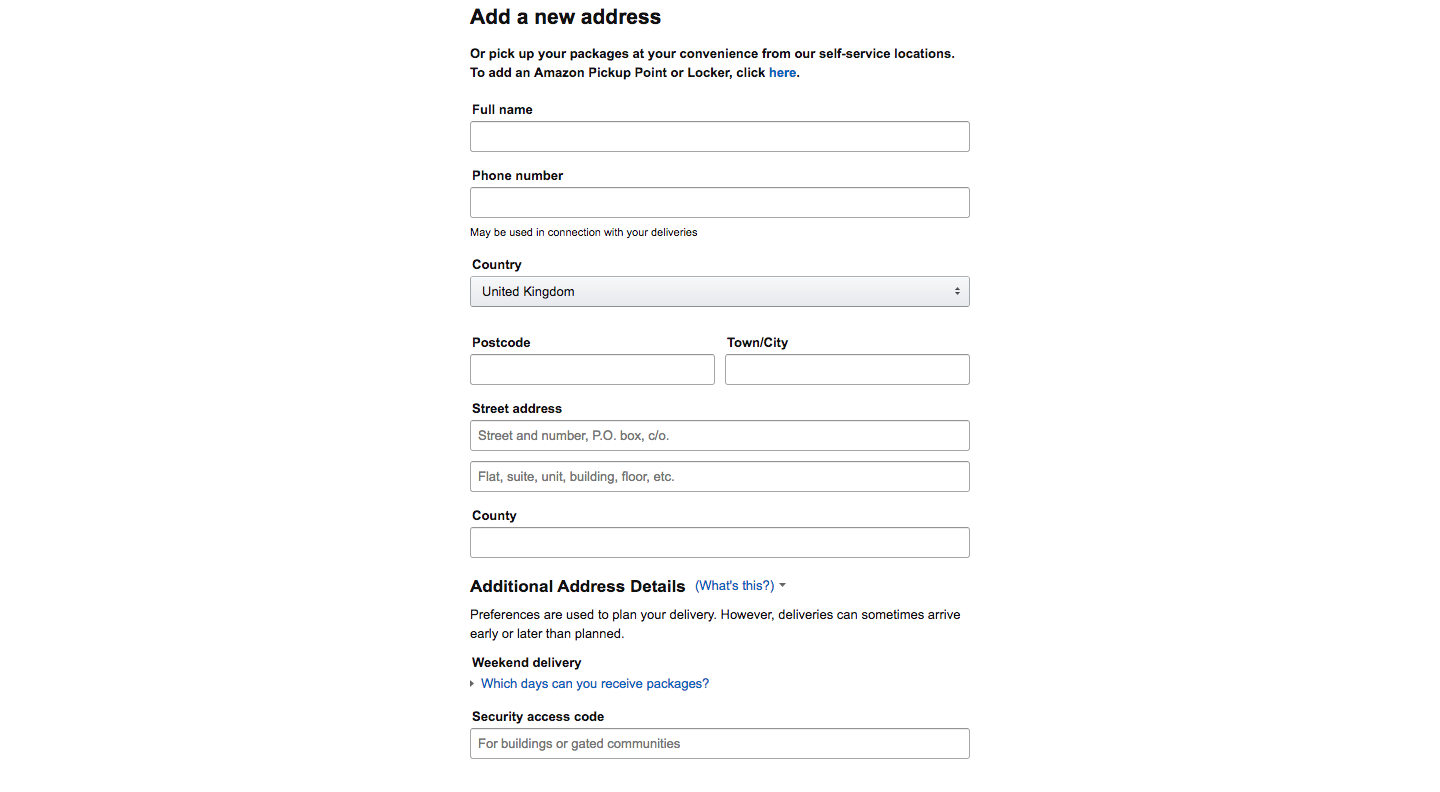Click the "Street and number" address line
The height and width of the screenshot is (792, 1440).
click(x=719, y=436)
